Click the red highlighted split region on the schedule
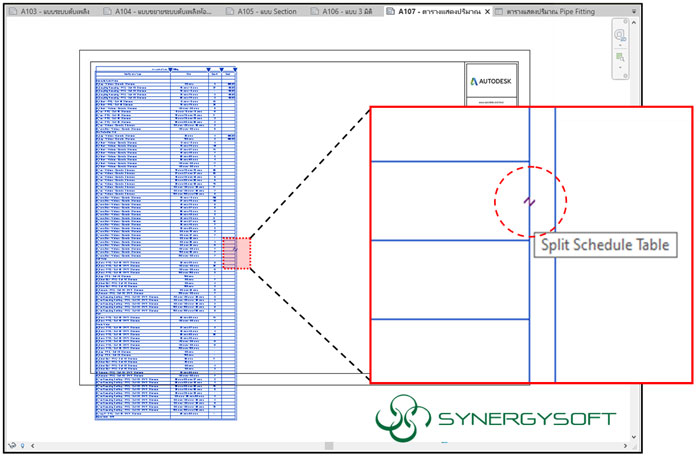700x457 pixels. (x=237, y=253)
